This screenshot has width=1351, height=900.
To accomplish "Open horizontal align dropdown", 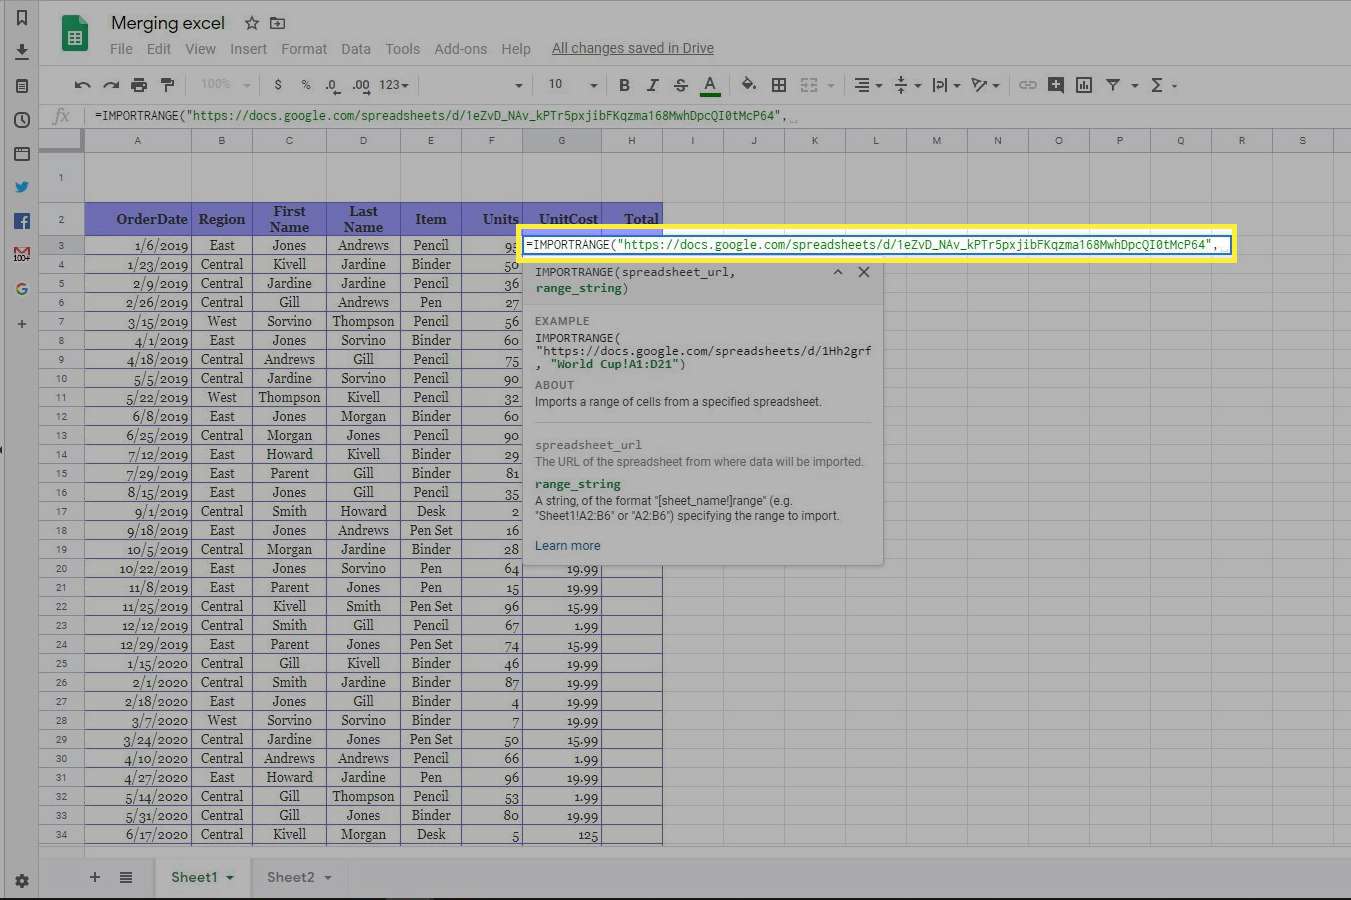I will [867, 85].
